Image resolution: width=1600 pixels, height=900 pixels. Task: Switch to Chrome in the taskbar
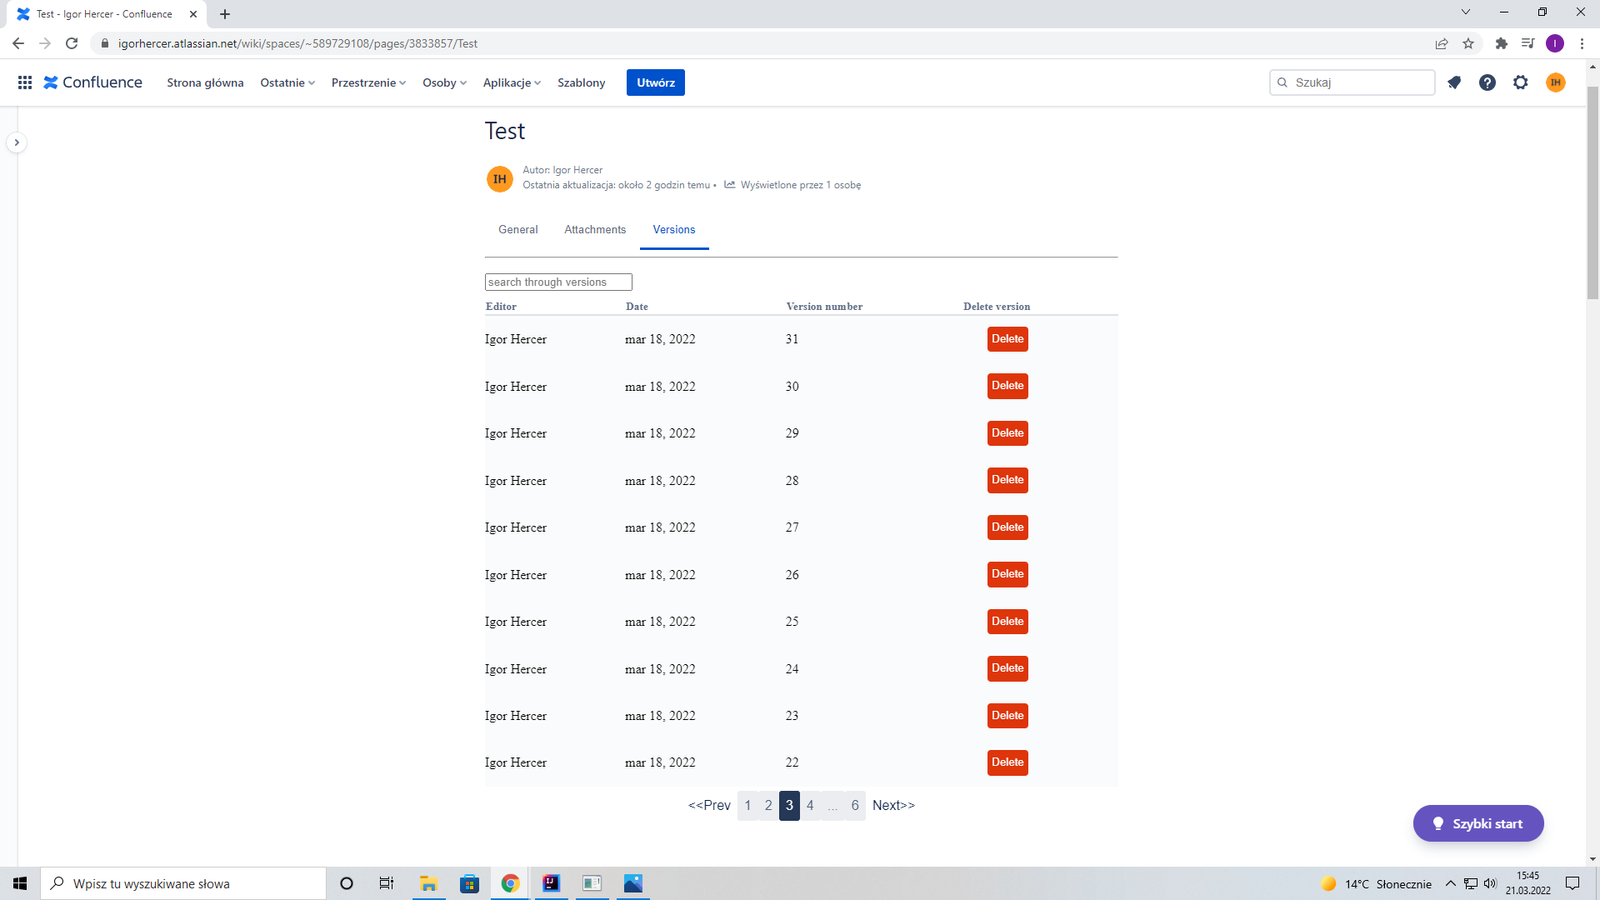(511, 883)
